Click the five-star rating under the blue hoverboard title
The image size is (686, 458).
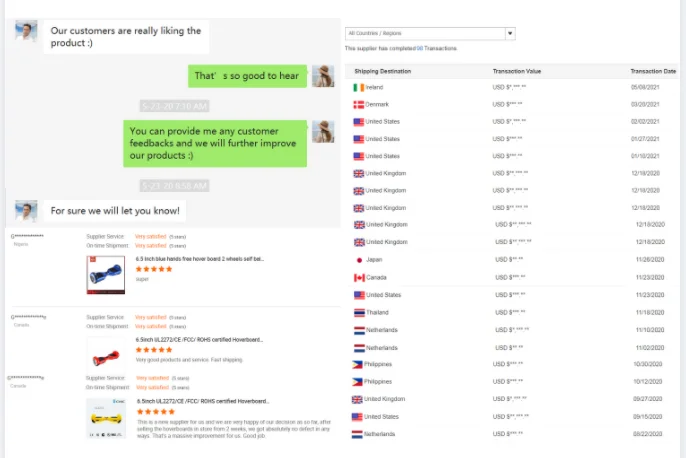[x=155, y=269]
